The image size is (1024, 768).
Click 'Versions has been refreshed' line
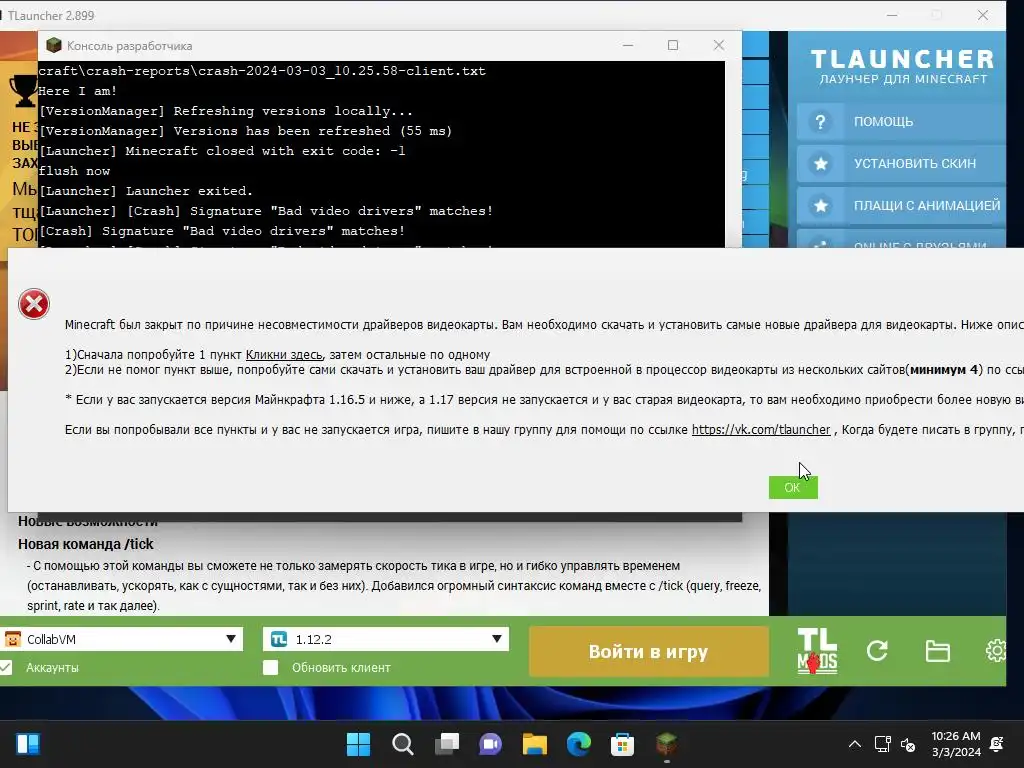click(245, 131)
